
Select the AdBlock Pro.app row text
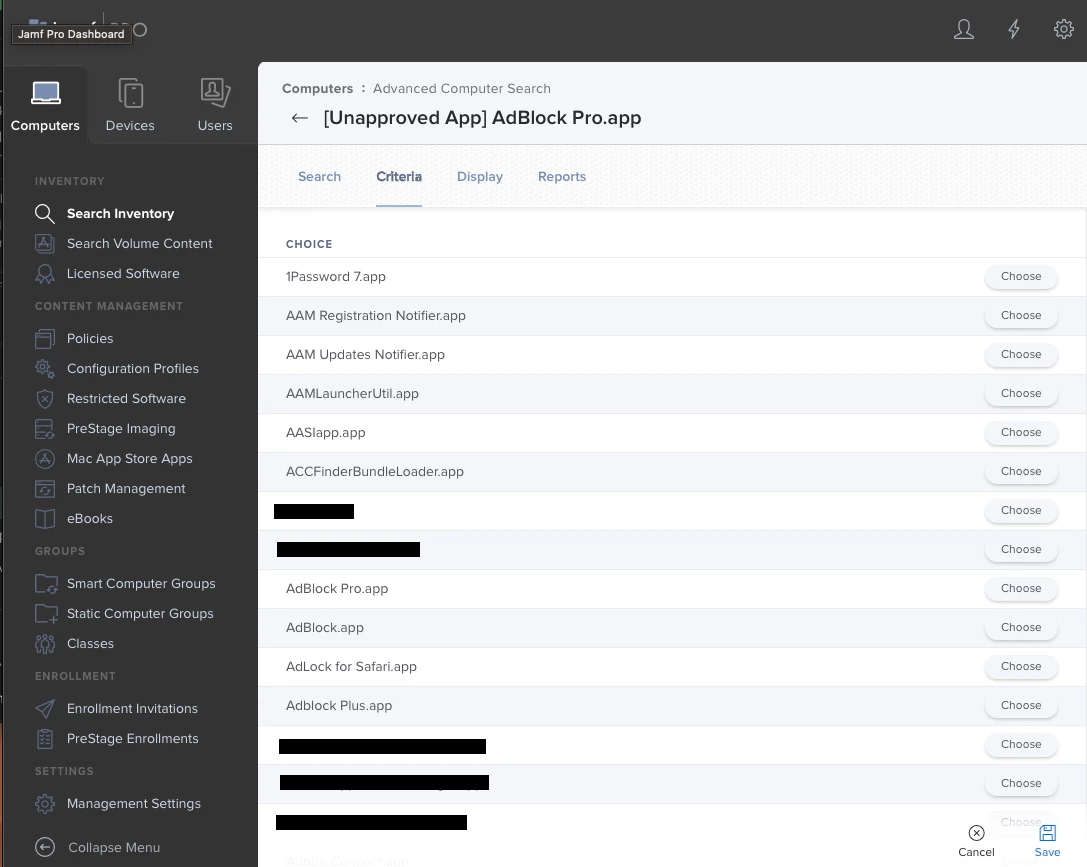(x=337, y=588)
